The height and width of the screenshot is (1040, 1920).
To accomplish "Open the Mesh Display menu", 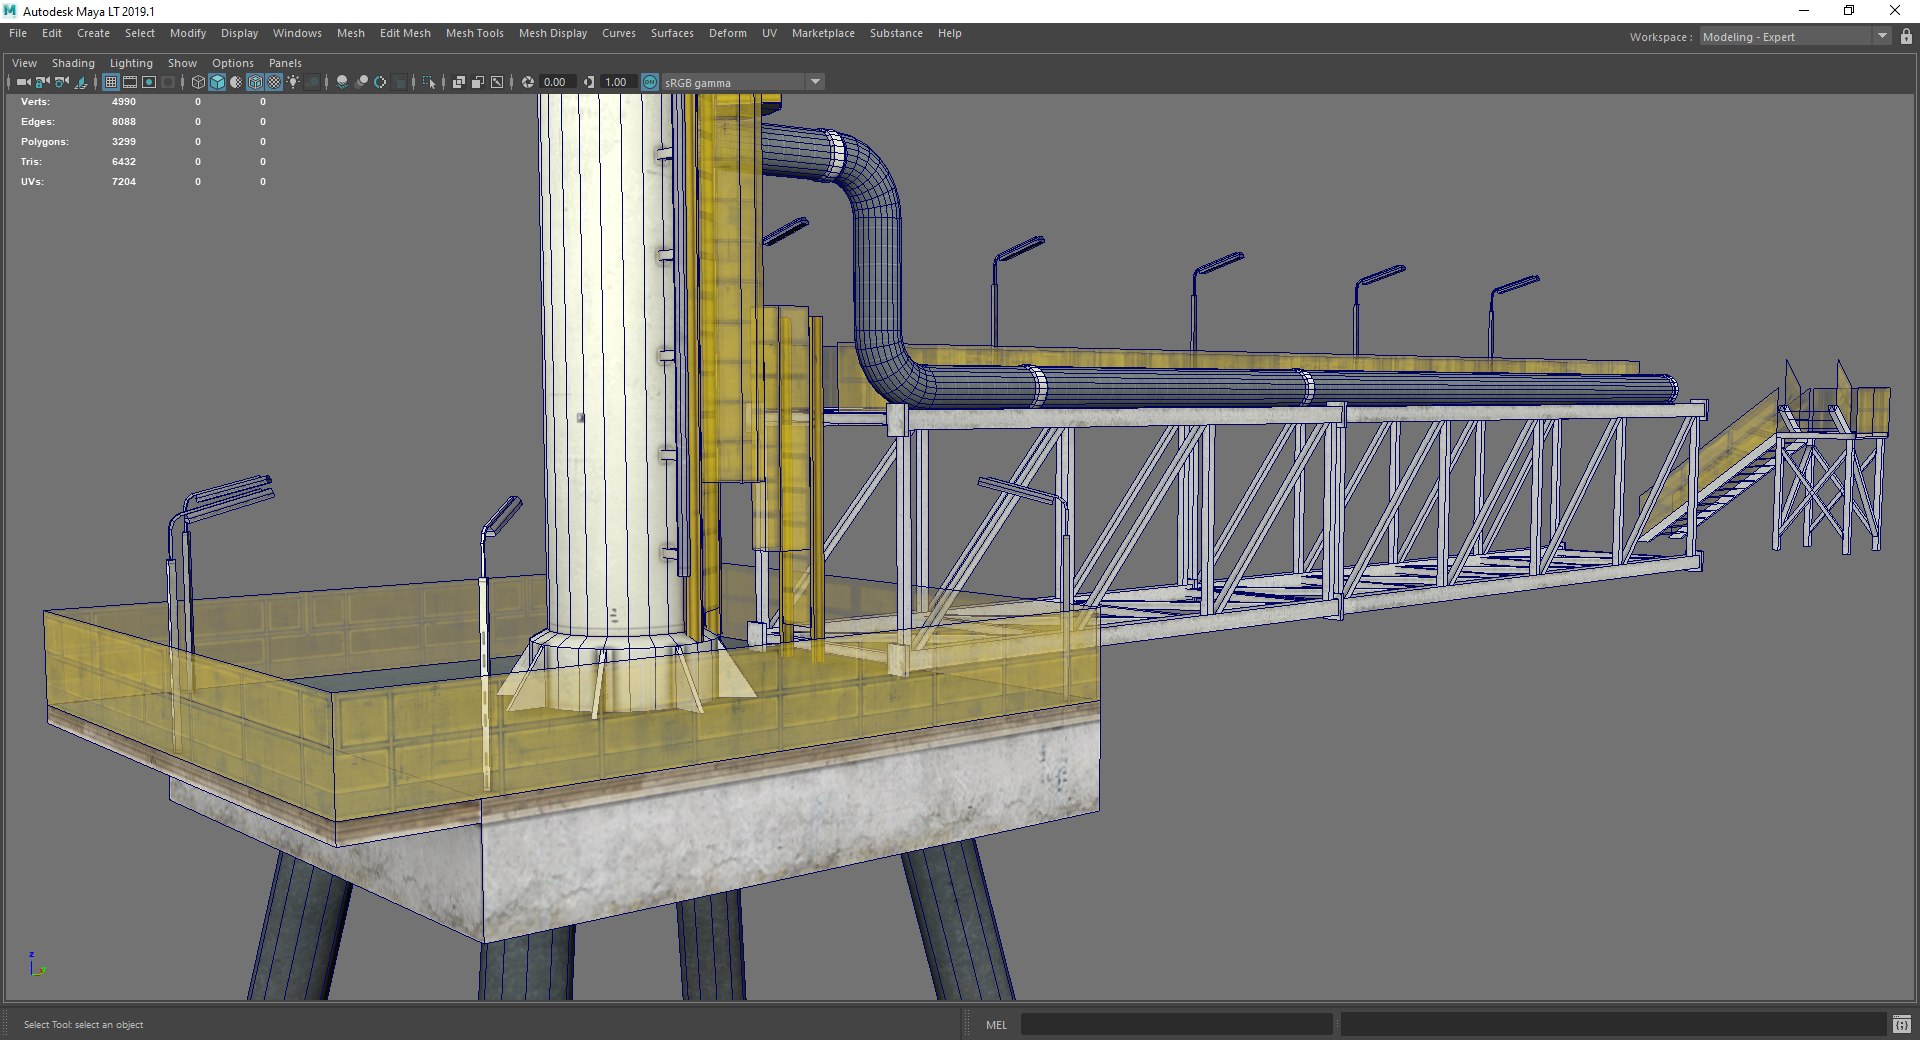I will (x=553, y=33).
